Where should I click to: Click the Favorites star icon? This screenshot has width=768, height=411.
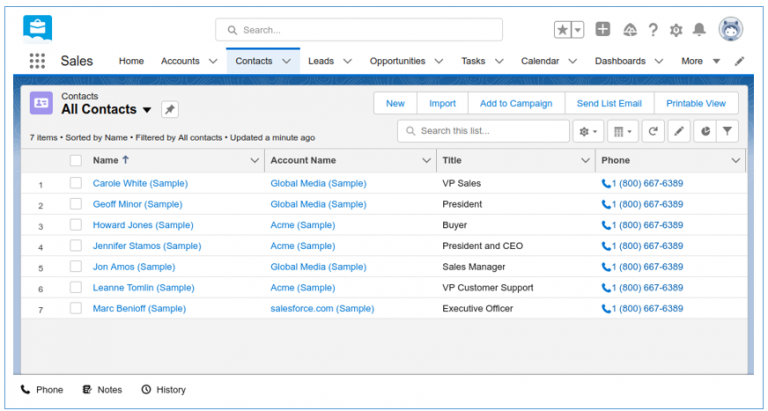(x=563, y=30)
